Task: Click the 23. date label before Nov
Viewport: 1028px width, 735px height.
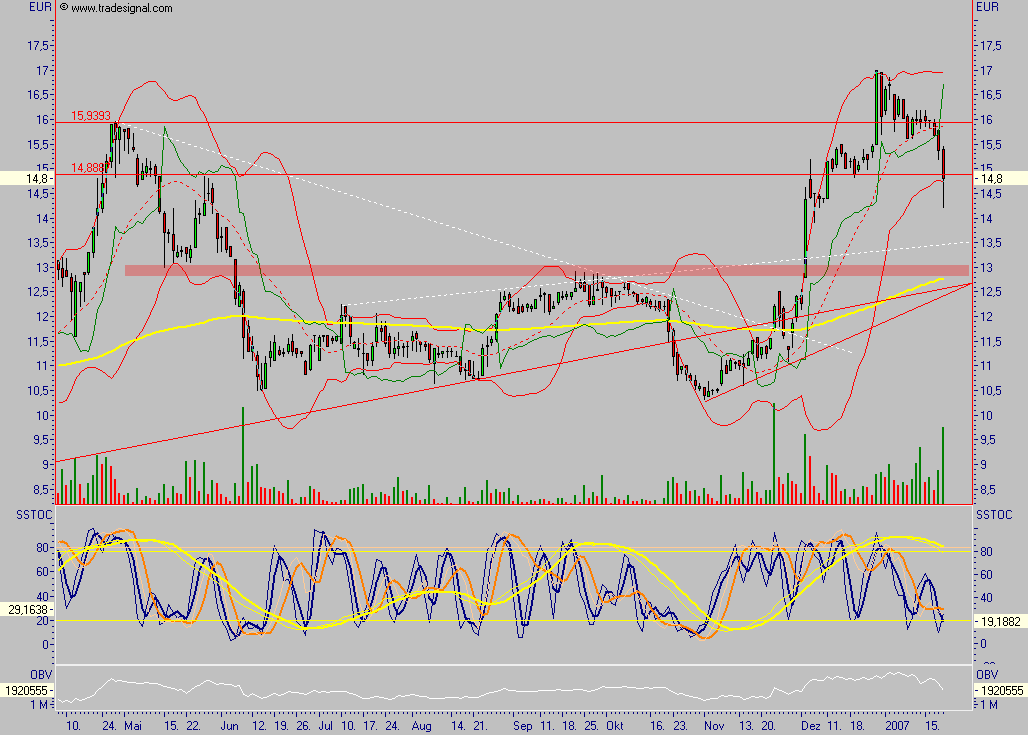Action: [x=680, y=726]
